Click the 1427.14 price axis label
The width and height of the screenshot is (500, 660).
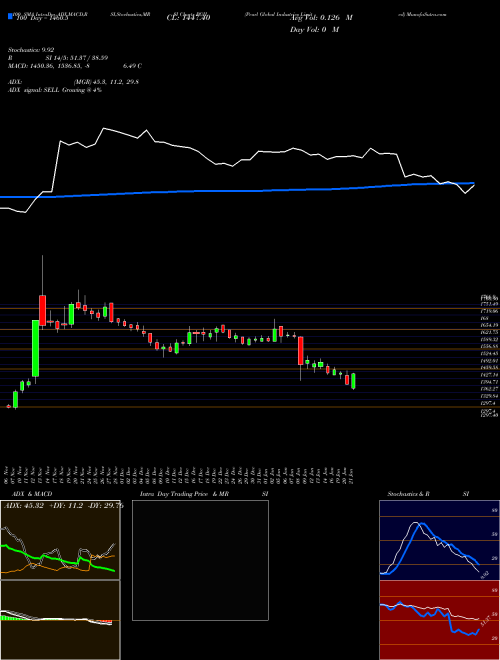(x=489, y=375)
